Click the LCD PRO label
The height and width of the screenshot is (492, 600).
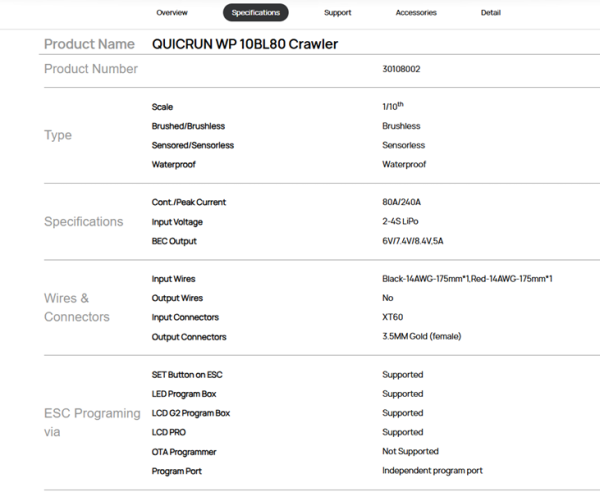tap(169, 432)
